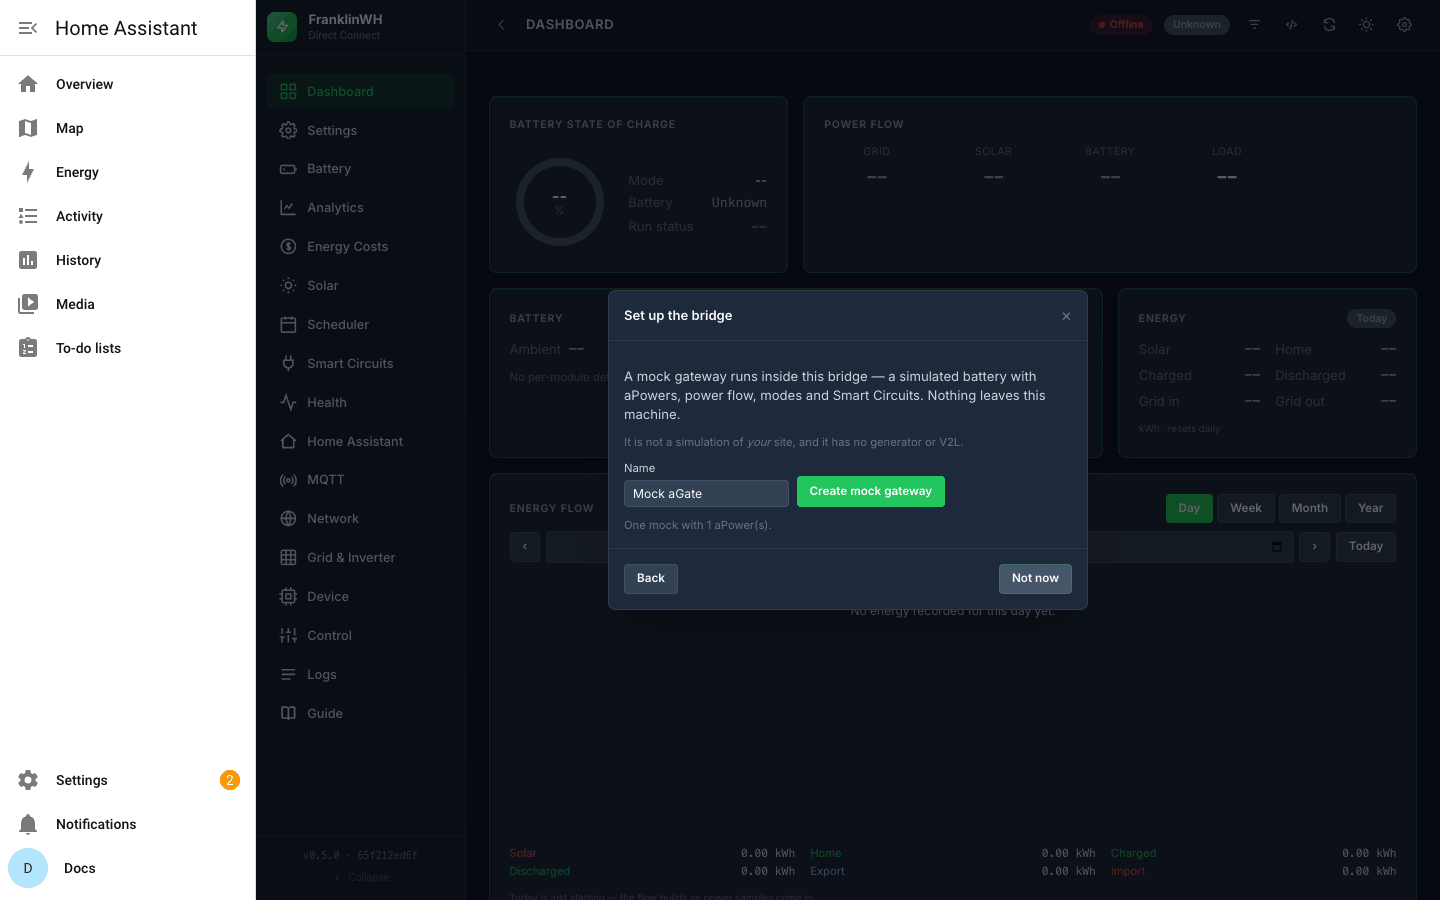Focus the Name field containing Mock aGate
This screenshot has height=900, width=1440.
(x=706, y=494)
